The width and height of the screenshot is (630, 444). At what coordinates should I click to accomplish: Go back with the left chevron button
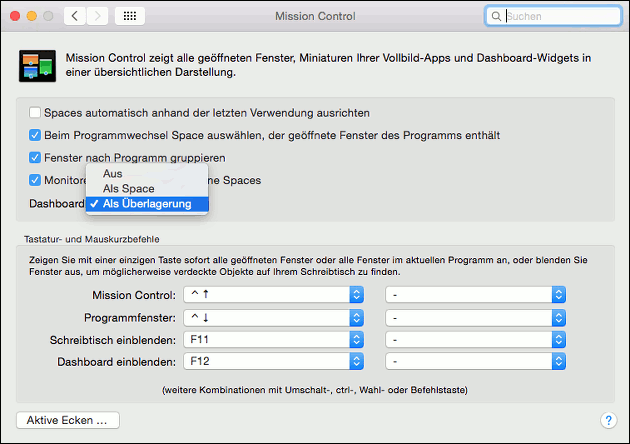tap(75, 16)
